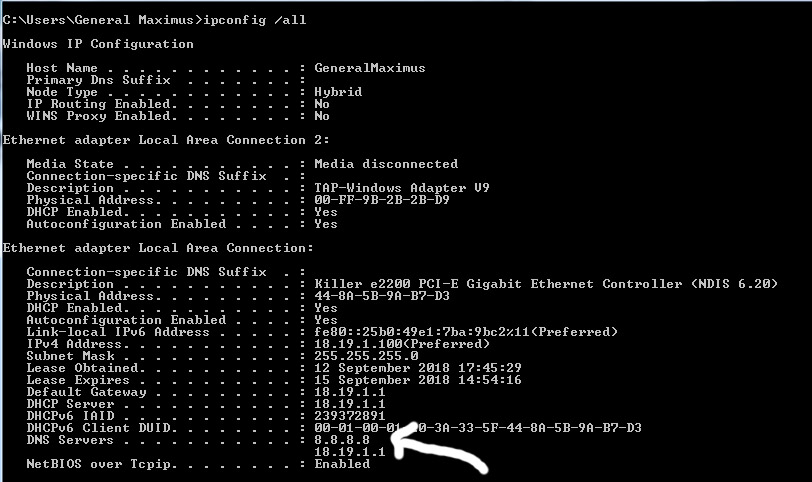812x482 pixels.
Task: Click the NetBIOS over Tcpip Enabled value
Action: (342, 464)
